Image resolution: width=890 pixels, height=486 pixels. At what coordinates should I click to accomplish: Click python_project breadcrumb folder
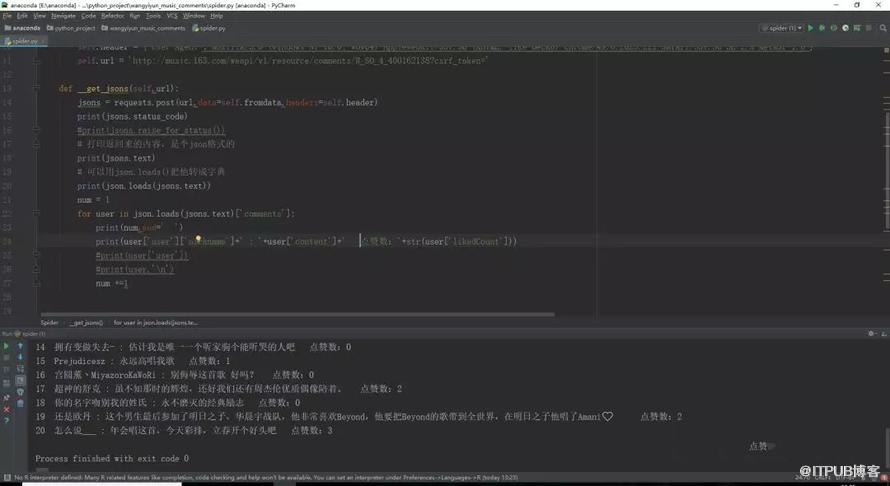pos(71,28)
